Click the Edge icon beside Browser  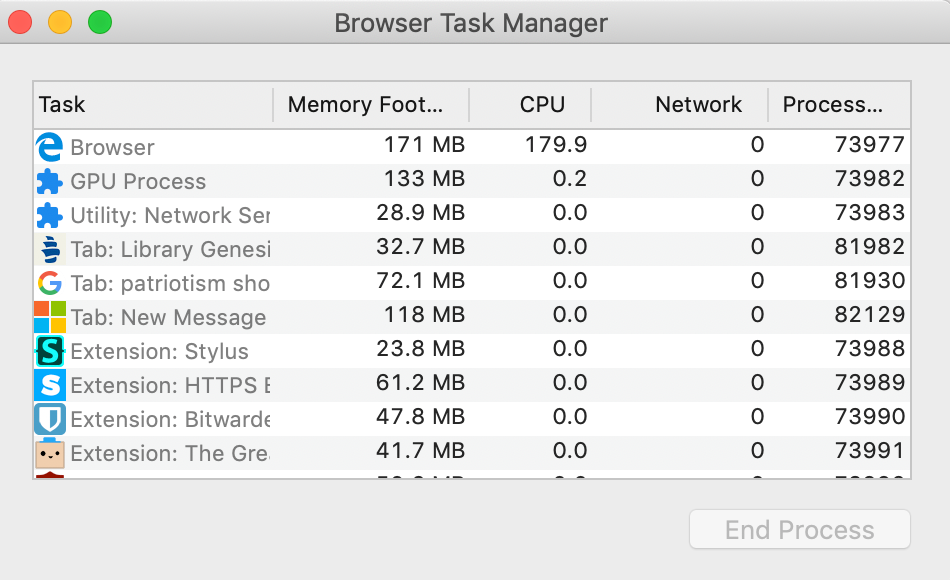[x=47, y=147]
